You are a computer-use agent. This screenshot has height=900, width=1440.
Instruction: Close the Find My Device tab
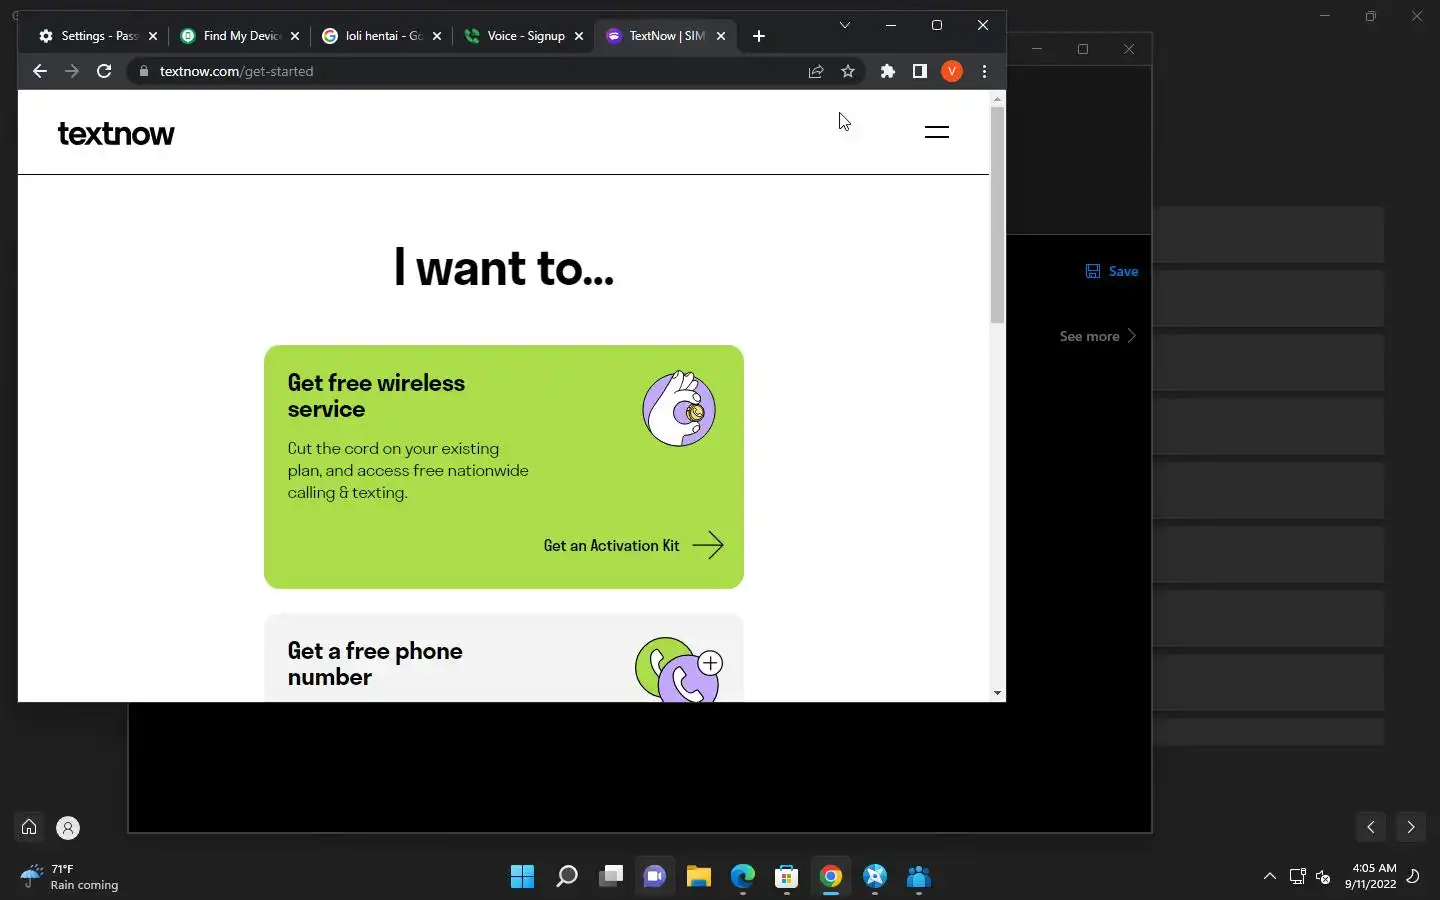click(x=295, y=36)
